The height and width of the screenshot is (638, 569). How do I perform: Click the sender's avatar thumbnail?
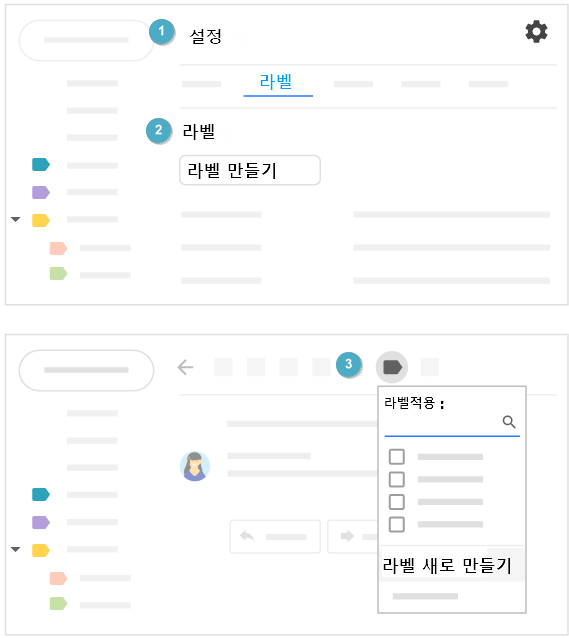195,466
